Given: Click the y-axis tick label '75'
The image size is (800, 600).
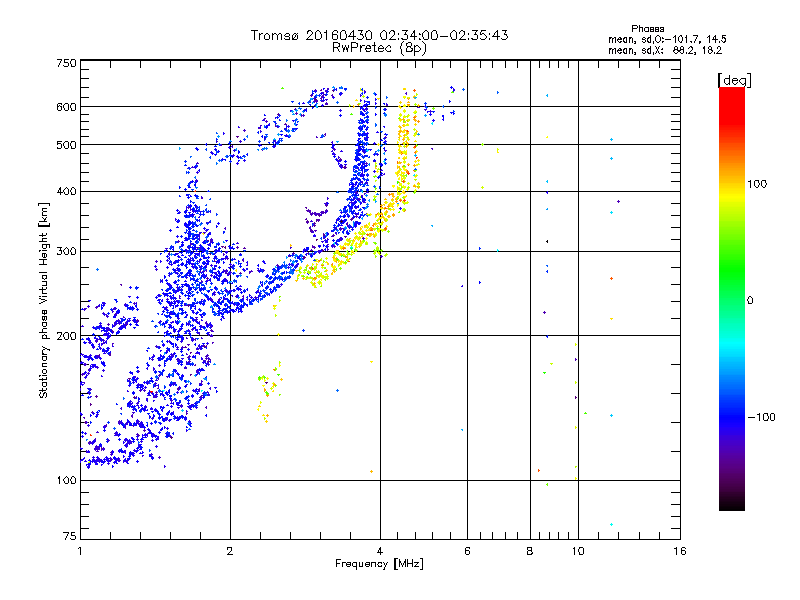Looking at the screenshot, I should (x=70, y=536).
